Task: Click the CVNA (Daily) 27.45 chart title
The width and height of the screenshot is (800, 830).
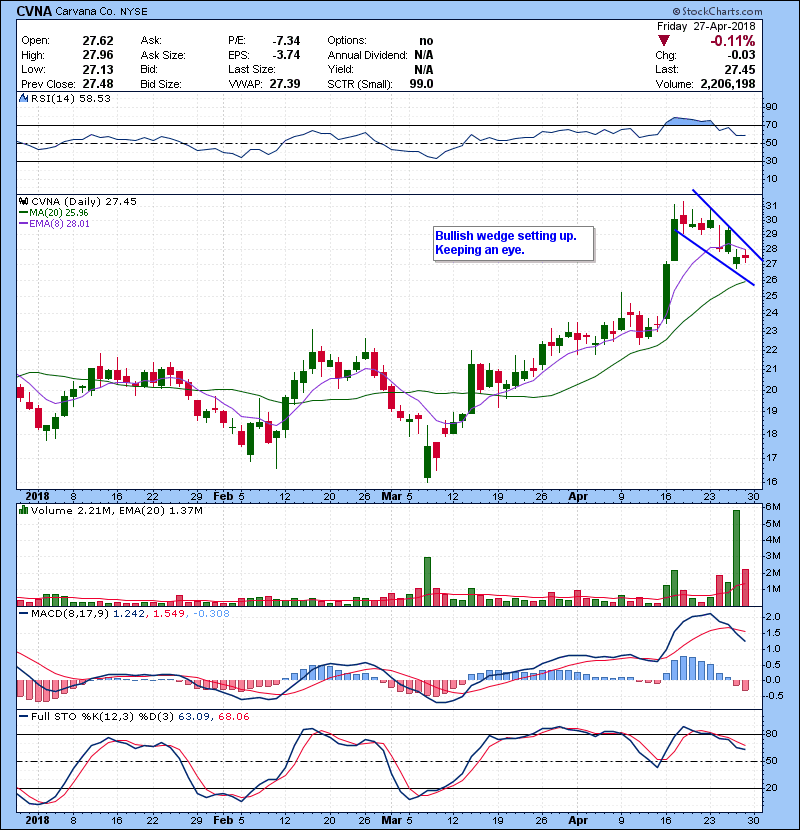Action: click(x=84, y=201)
